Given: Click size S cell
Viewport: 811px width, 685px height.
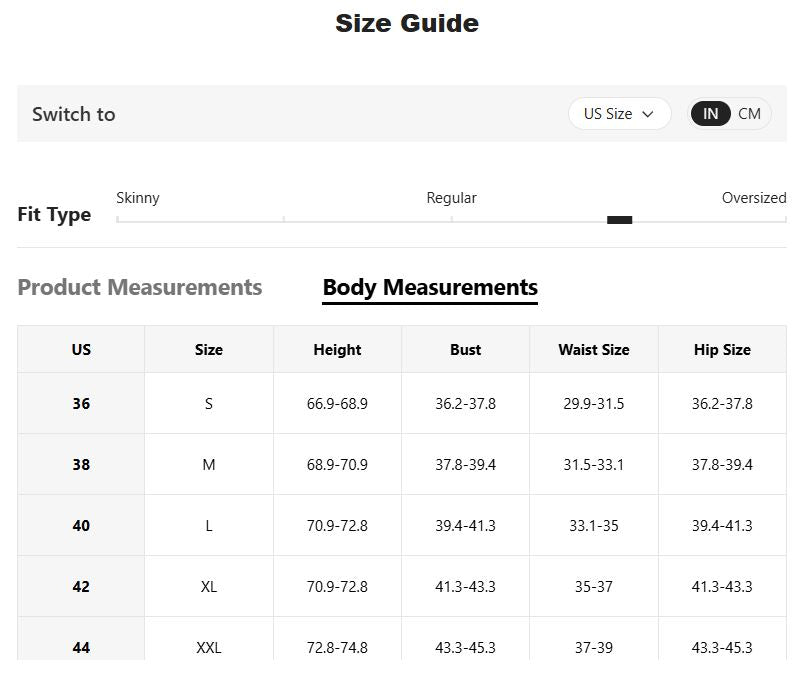Looking at the screenshot, I should coord(209,404).
